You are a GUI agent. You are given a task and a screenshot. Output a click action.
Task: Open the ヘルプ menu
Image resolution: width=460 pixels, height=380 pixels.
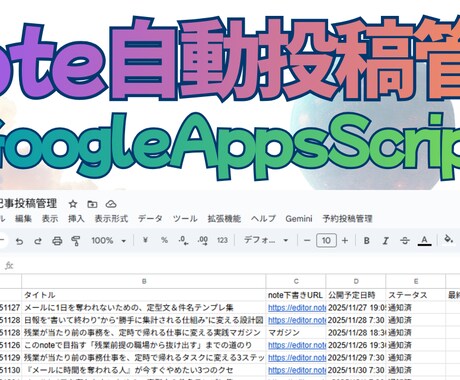(263, 219)
